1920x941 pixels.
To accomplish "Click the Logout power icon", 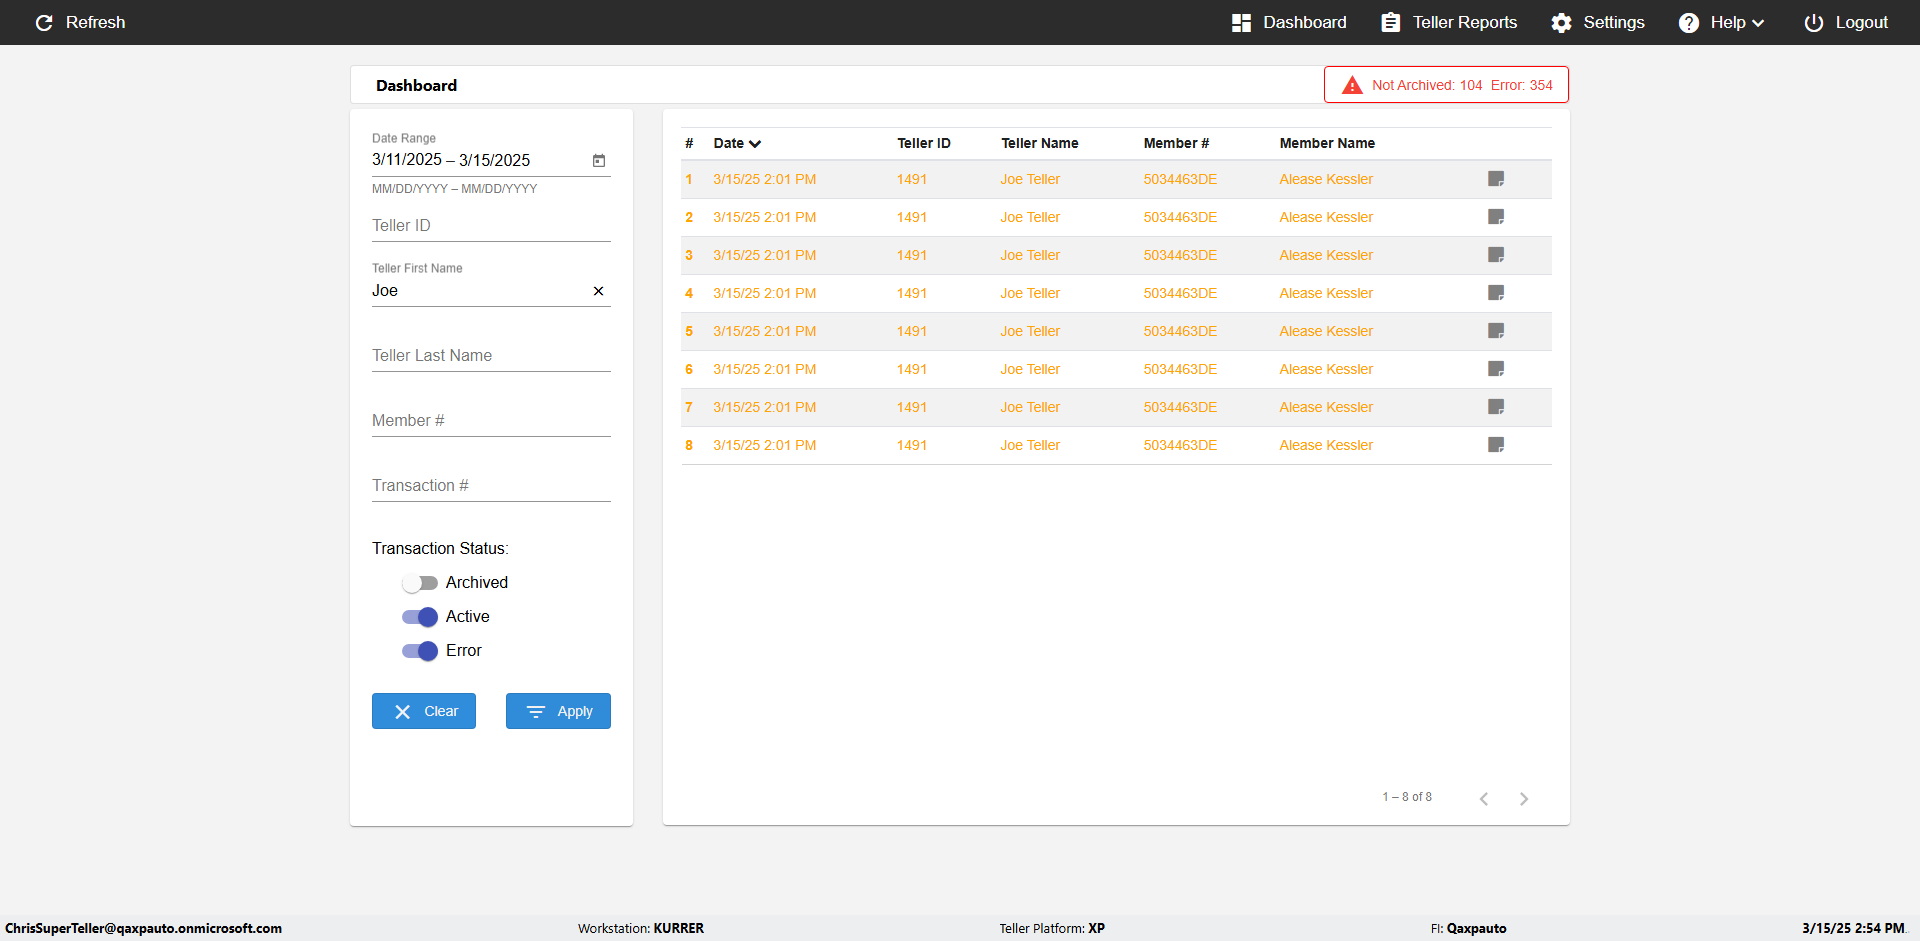I will pos(1813,22).
